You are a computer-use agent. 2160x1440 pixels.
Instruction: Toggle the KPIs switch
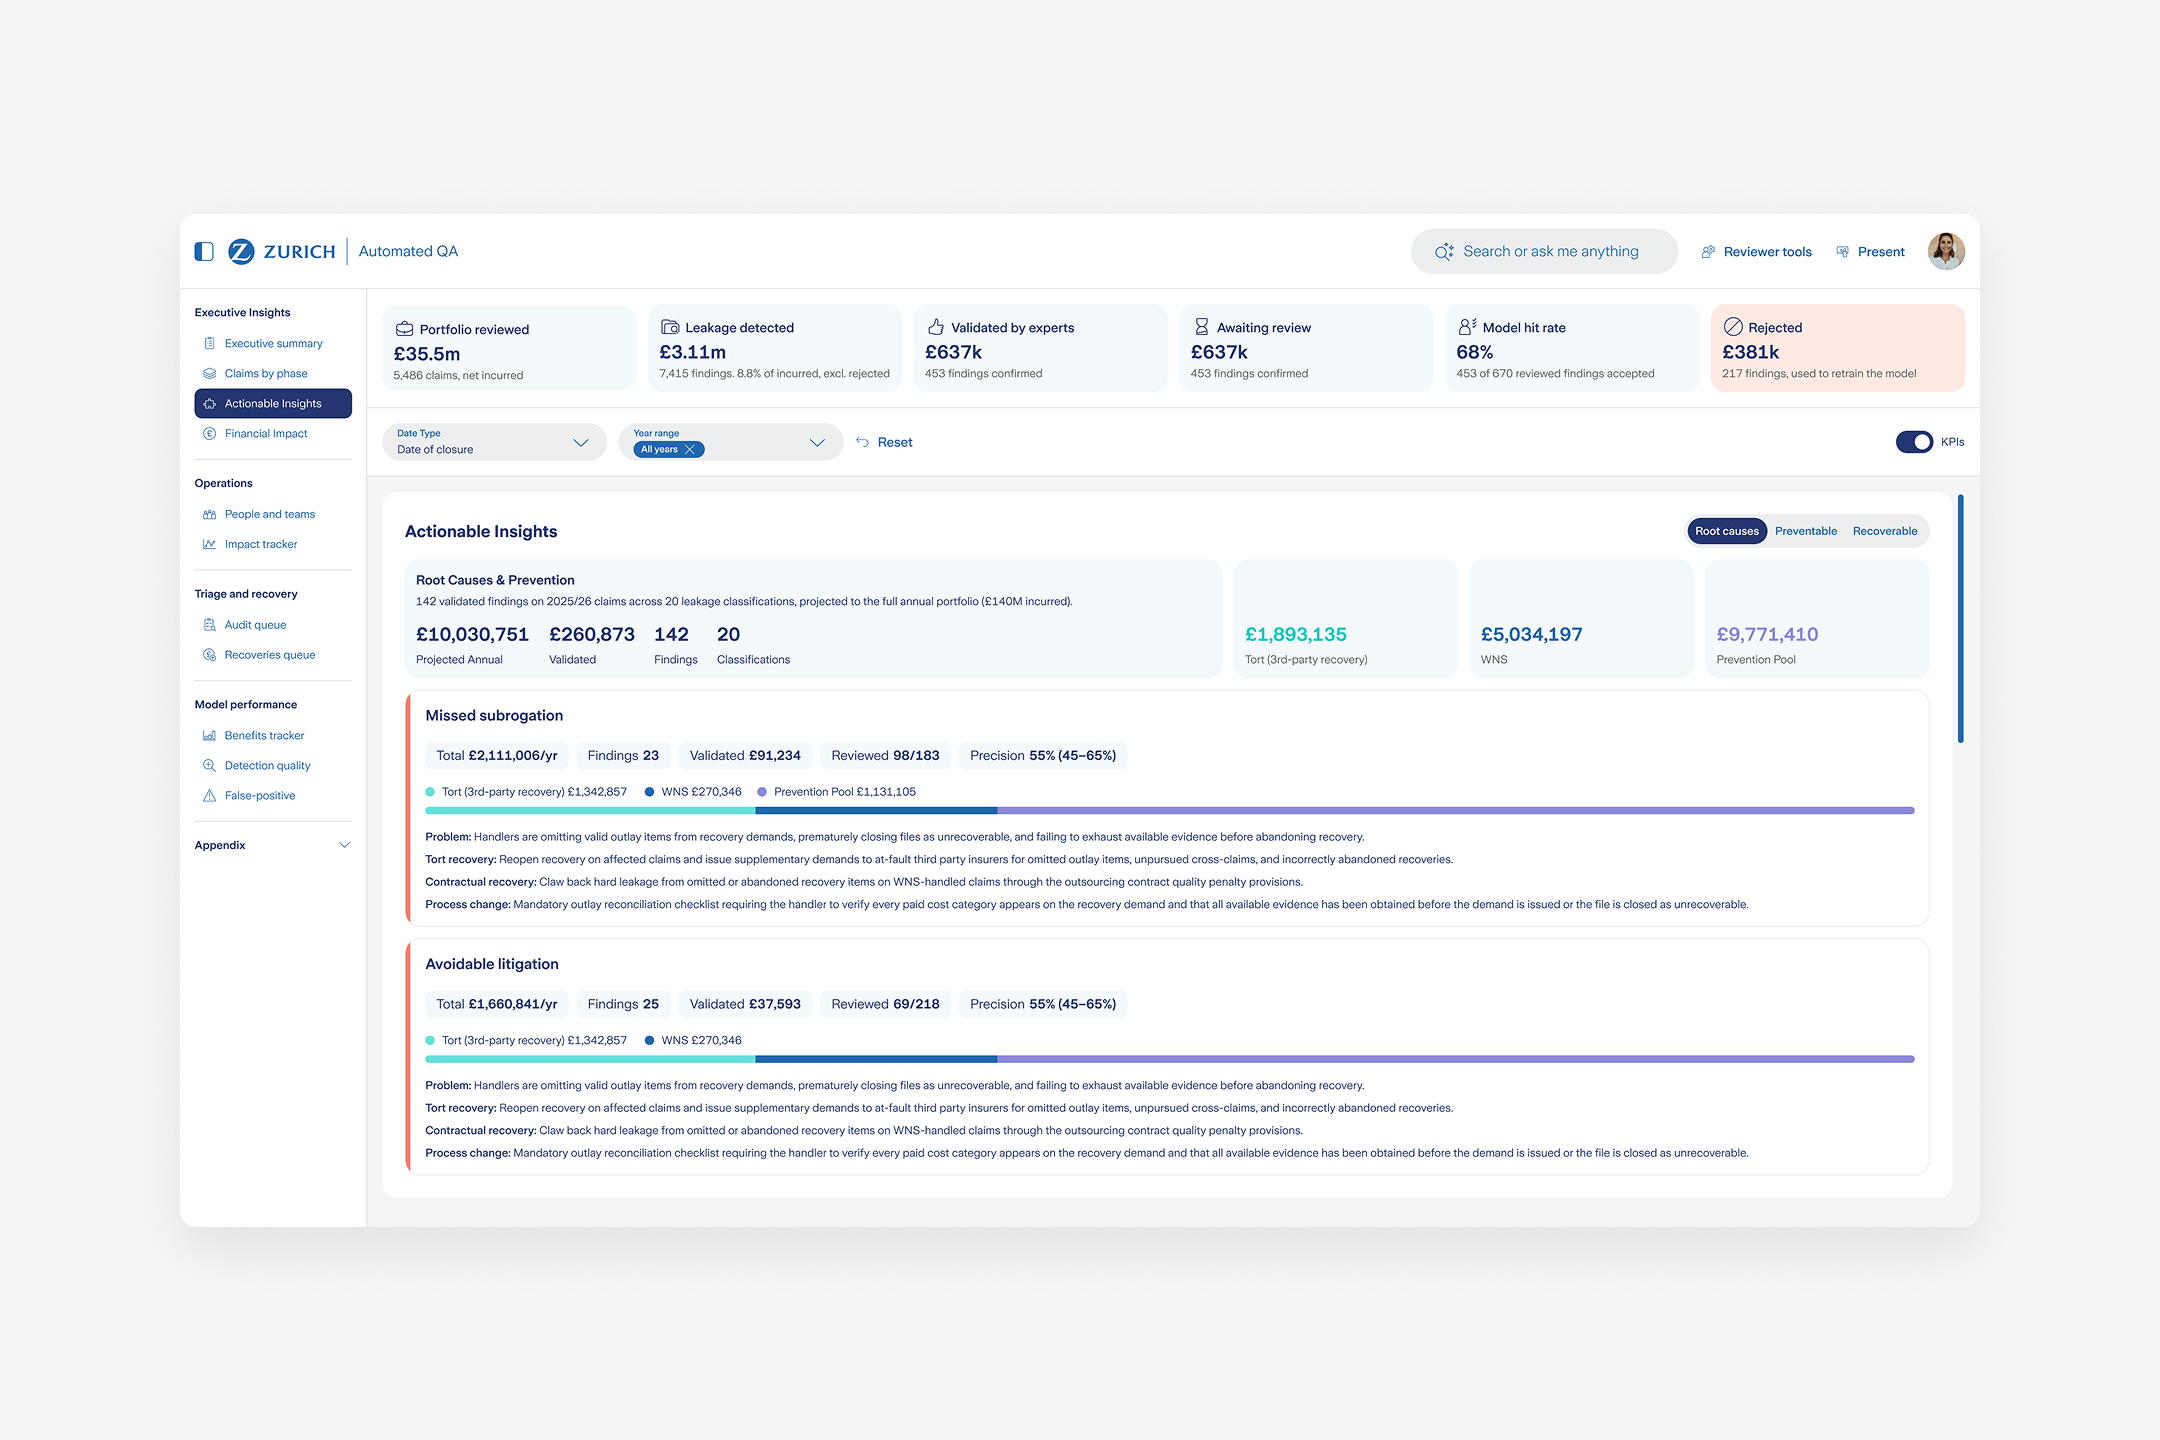pos(1914,442)
